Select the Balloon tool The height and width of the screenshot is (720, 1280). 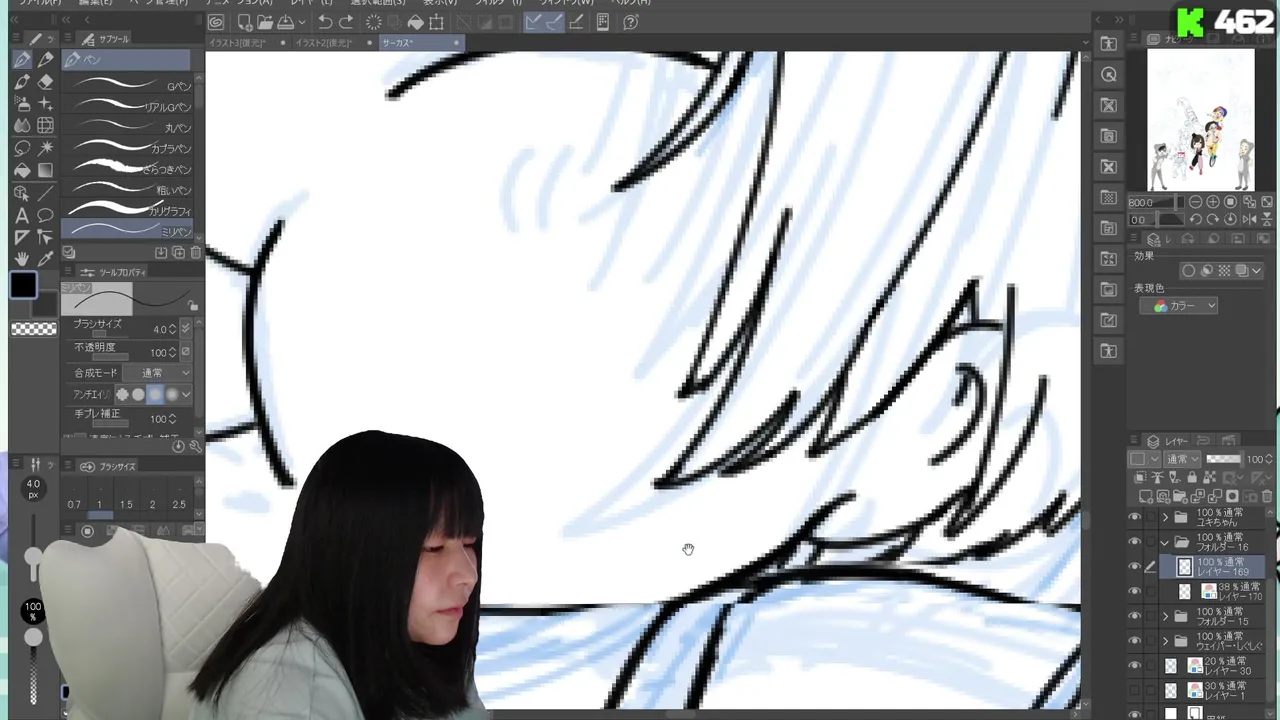point(45,215)
